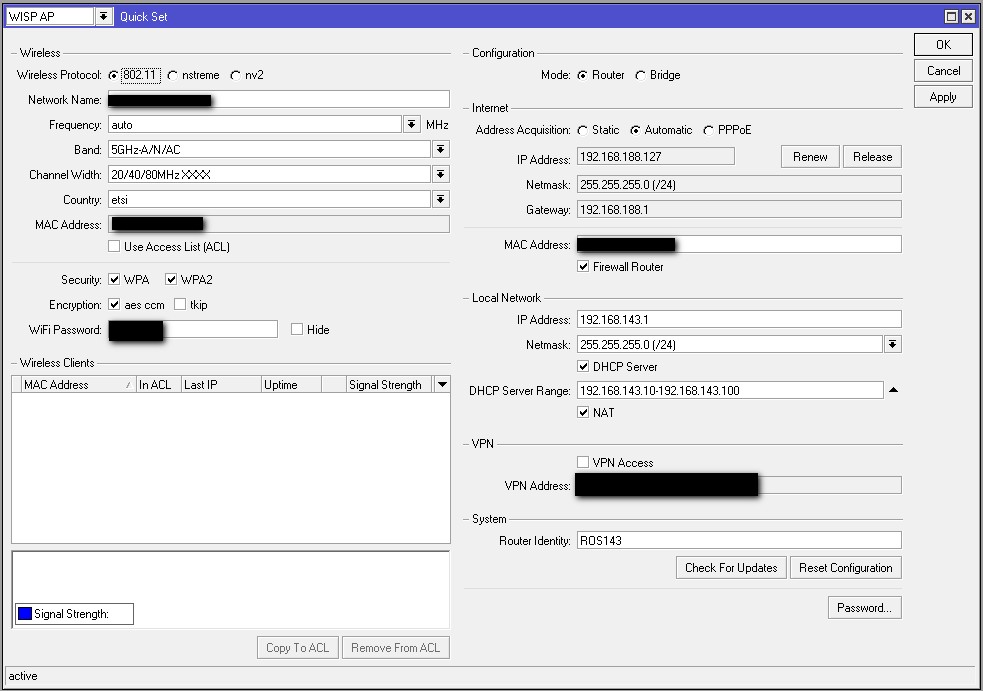Toggle aes ccm encryption
983x691 pixels.
tap(114, 304)
